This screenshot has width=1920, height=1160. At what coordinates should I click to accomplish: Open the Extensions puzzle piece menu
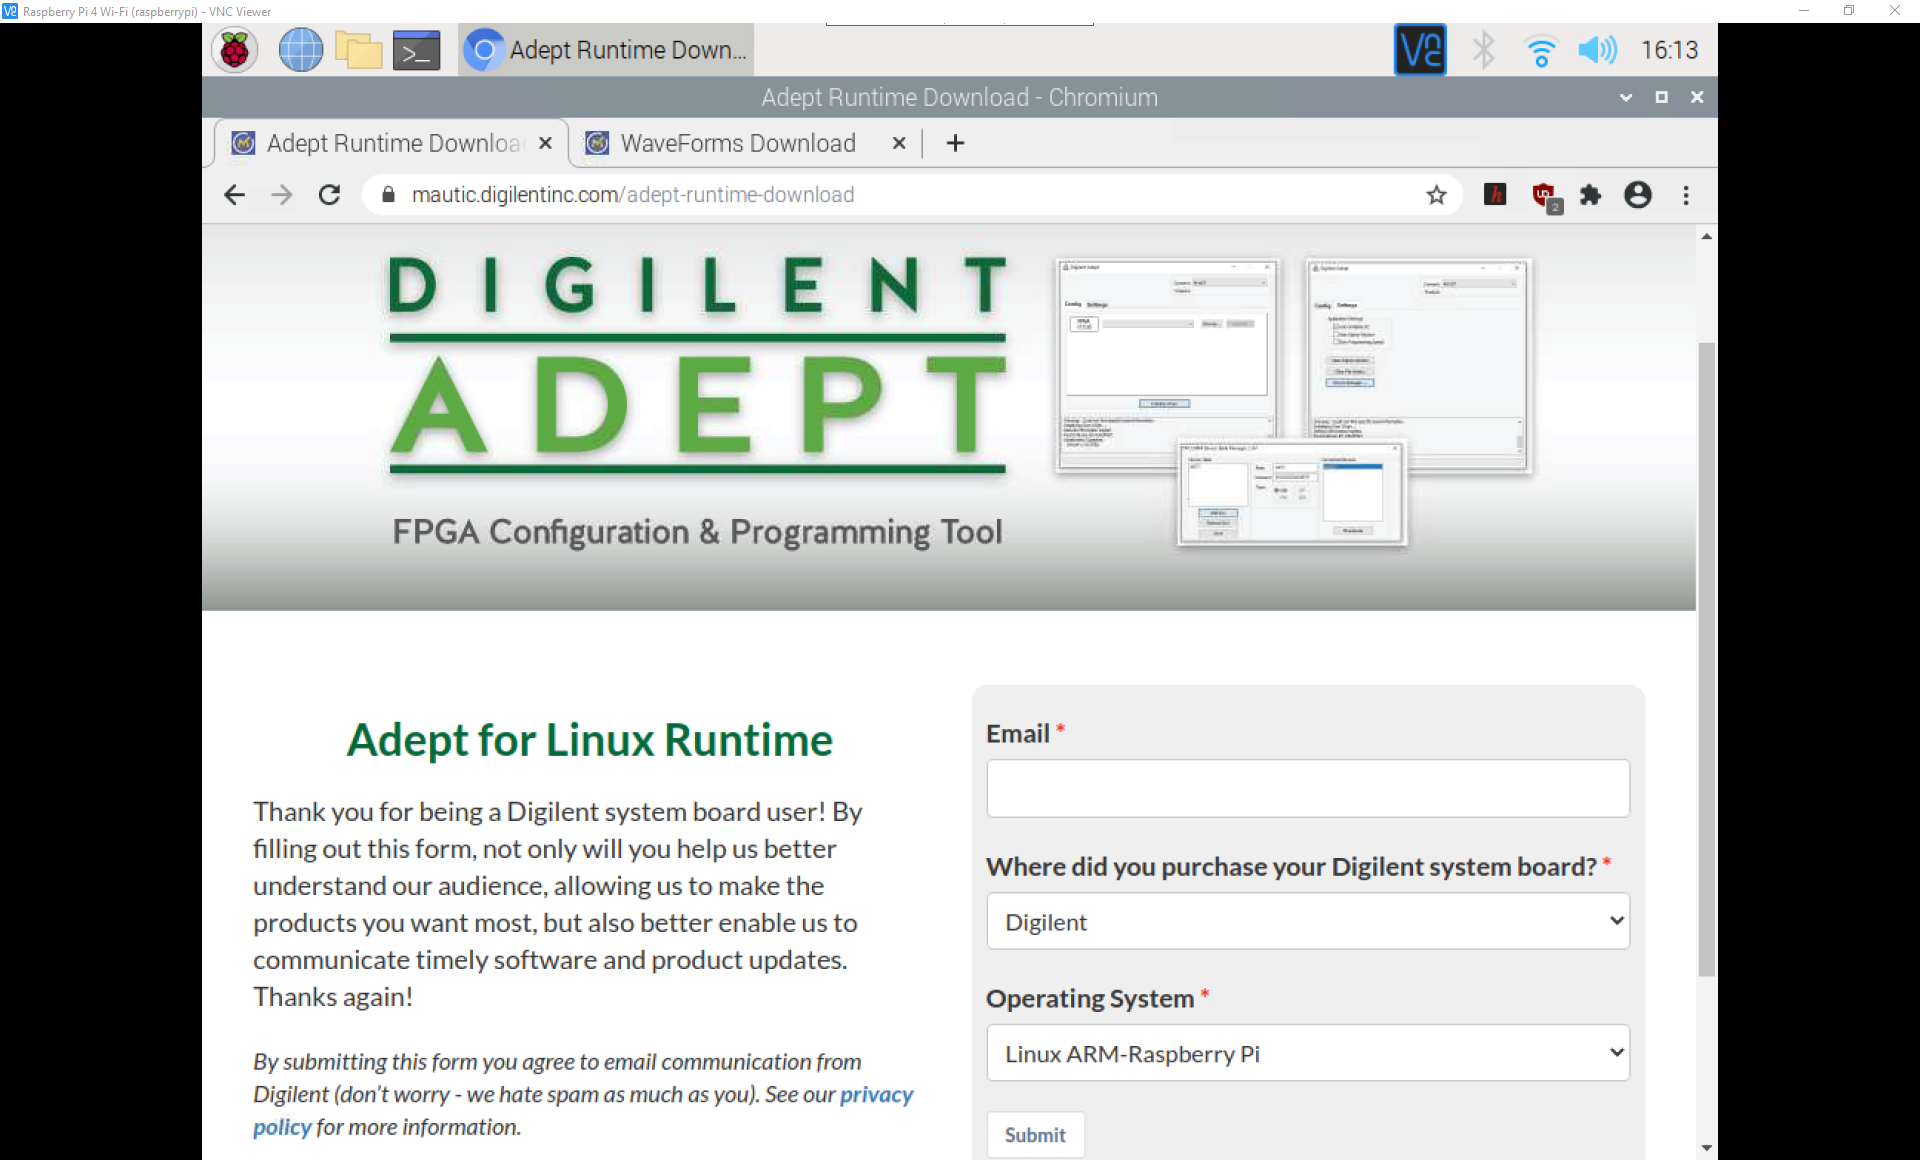click(1590, 195)
